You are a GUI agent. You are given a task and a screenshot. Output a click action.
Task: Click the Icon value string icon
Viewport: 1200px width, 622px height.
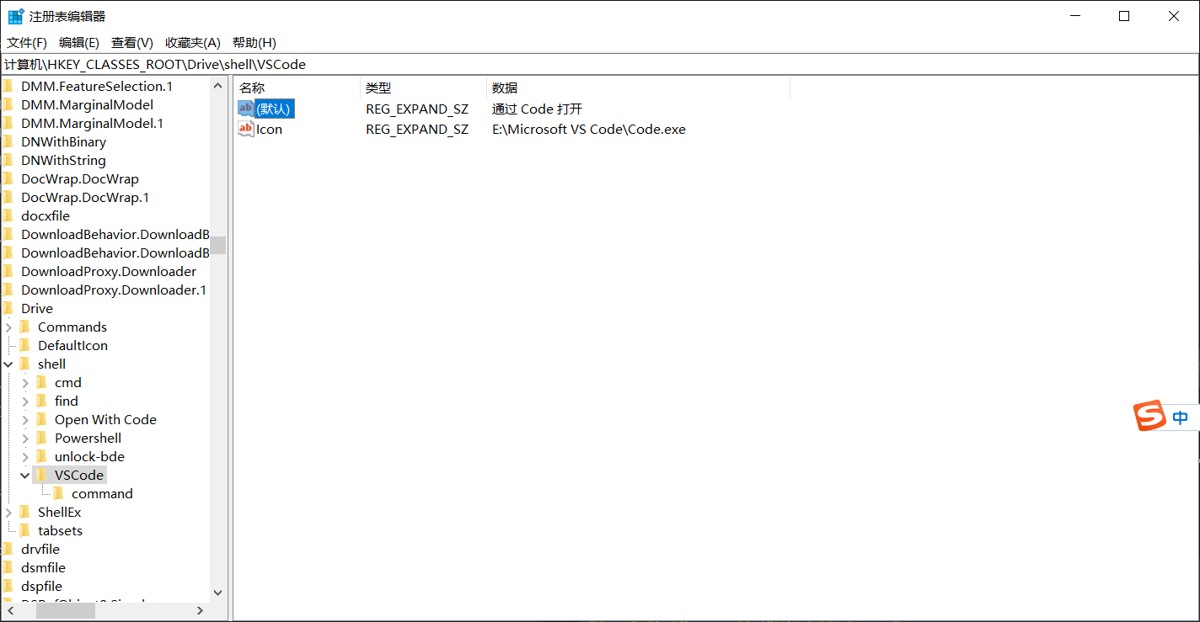246,129
